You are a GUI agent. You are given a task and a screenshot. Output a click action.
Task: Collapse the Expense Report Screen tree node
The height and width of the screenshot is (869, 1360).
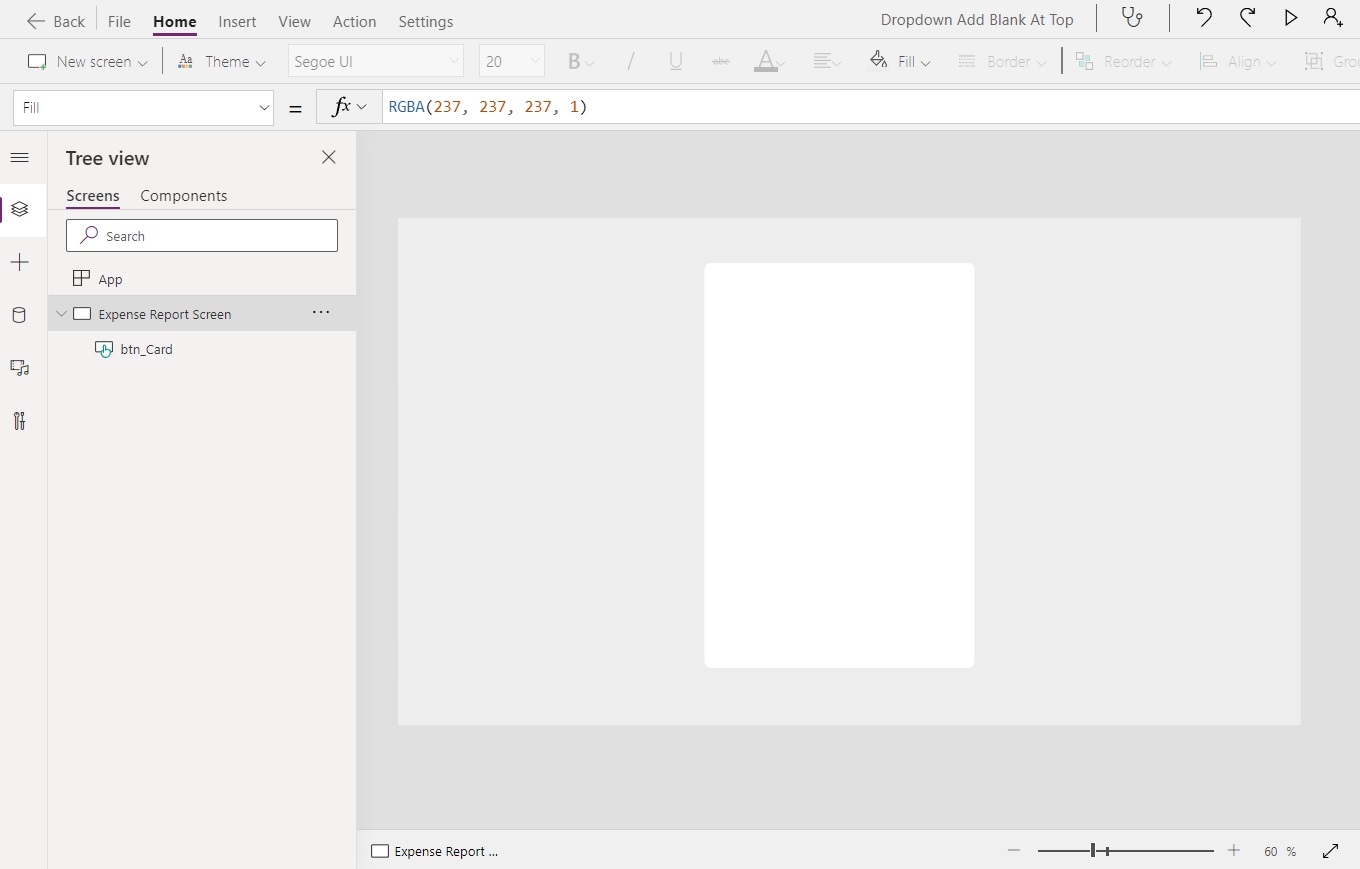(61, 313)
